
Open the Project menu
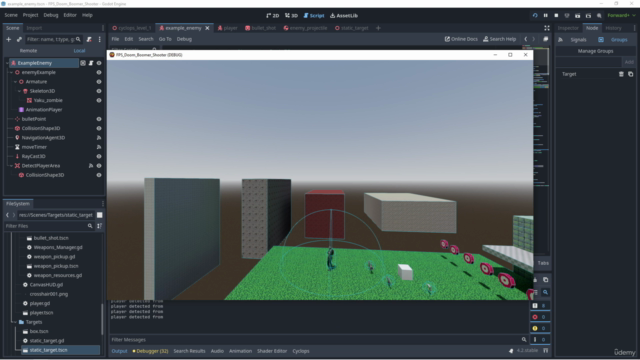point(30,15)
